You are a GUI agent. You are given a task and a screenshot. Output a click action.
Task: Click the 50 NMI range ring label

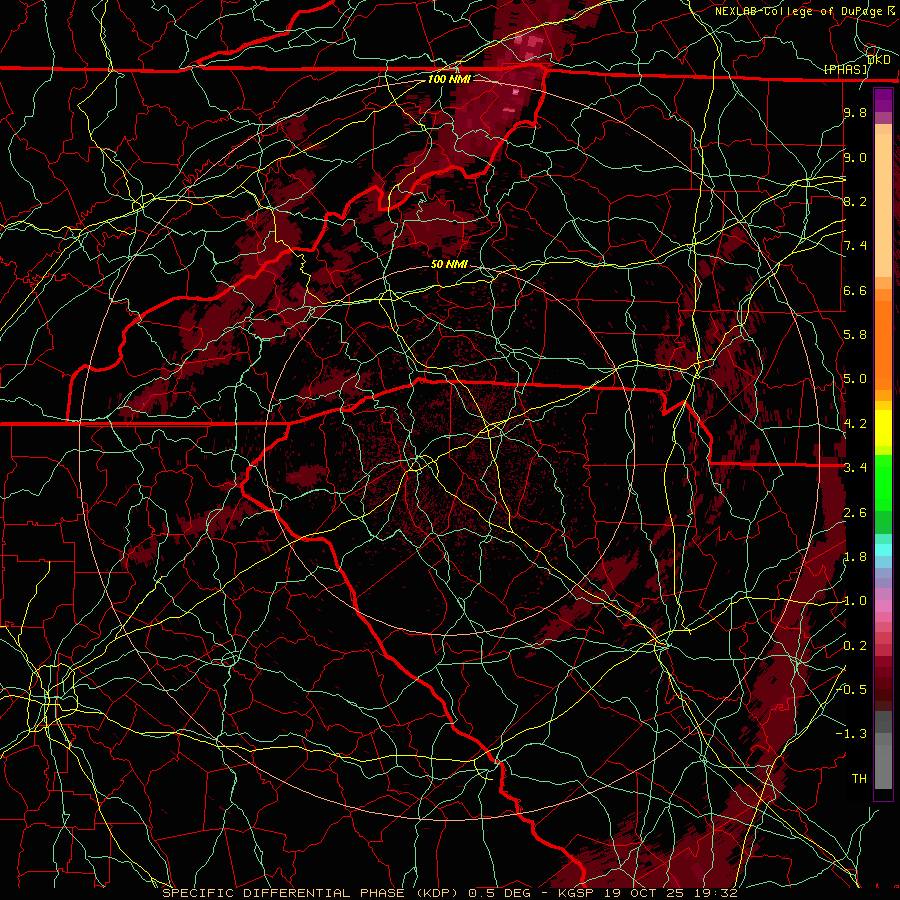tap(449, 264)
